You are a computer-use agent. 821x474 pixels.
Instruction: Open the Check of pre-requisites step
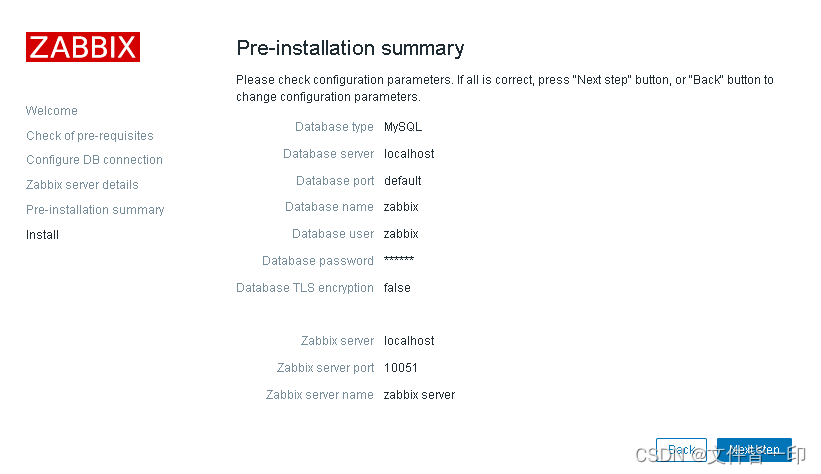coord(90,136)
